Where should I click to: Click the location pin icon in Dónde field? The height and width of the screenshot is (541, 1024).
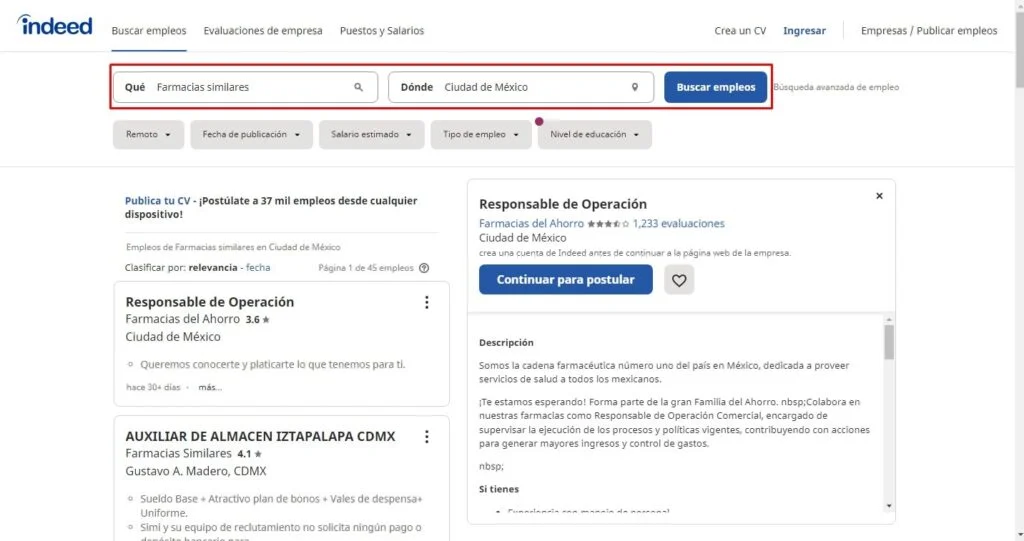(635, 87)
